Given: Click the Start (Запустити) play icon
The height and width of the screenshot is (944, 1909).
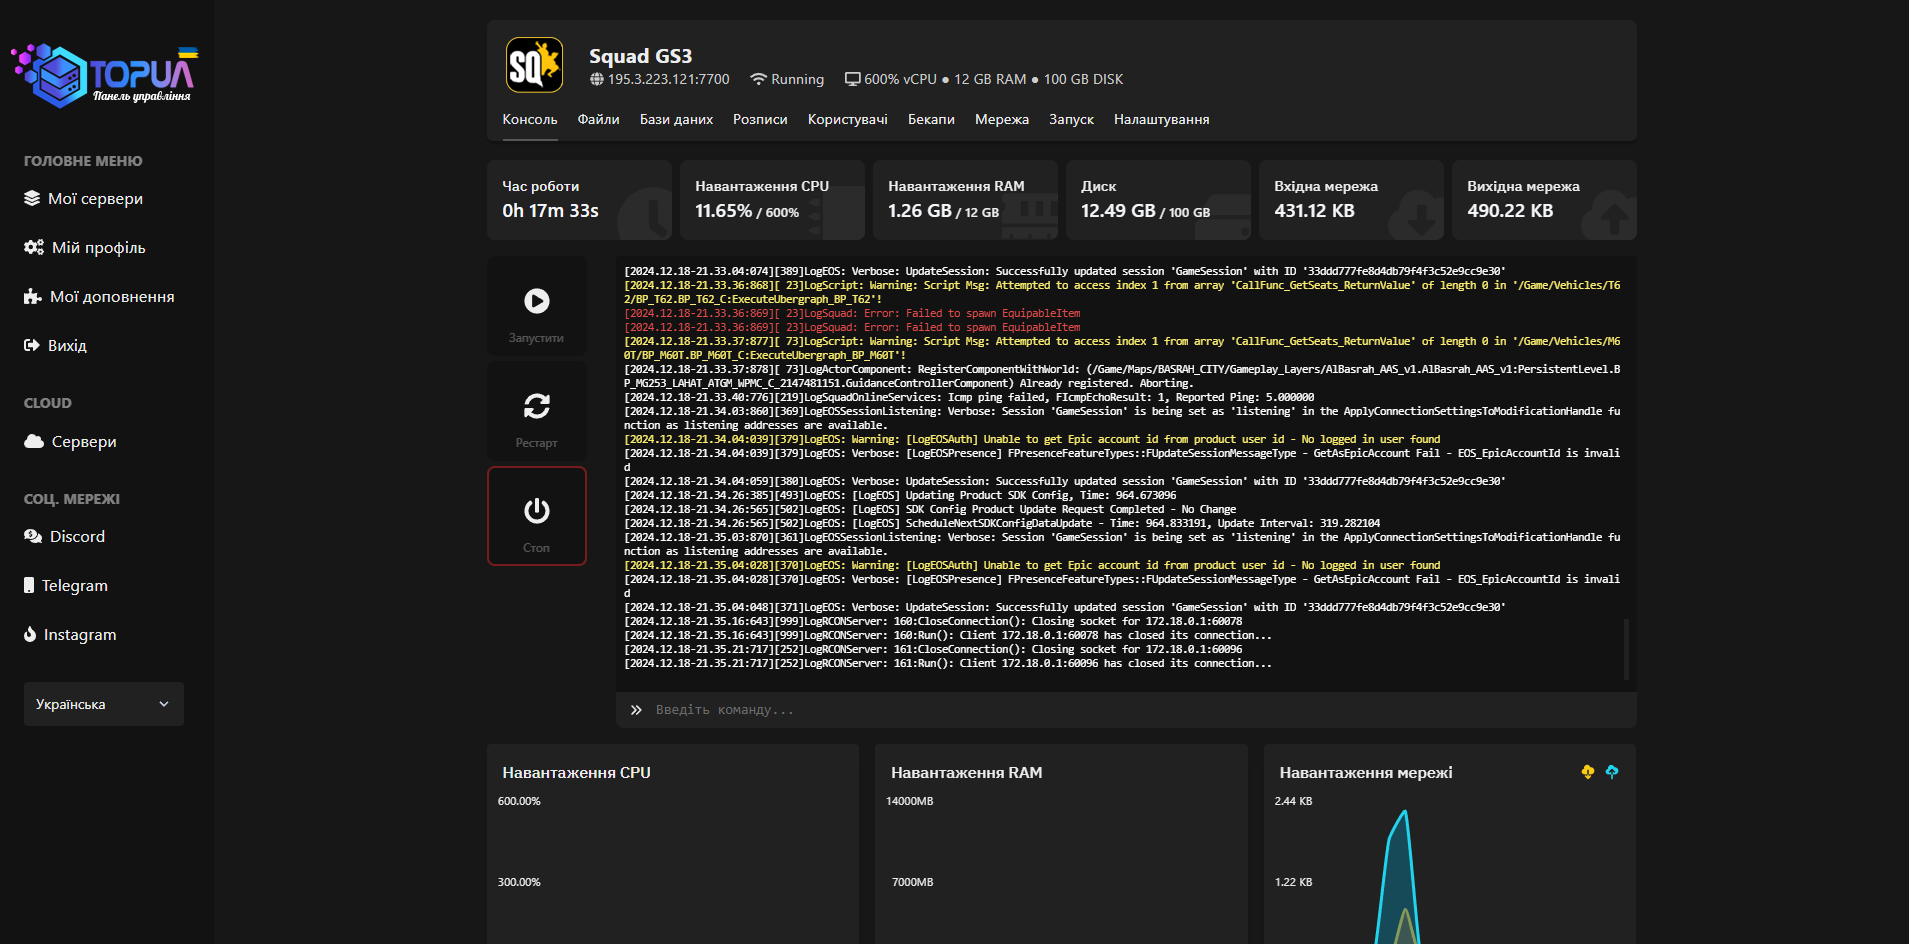Looking at the screenshot, I should tap(536, 301).
